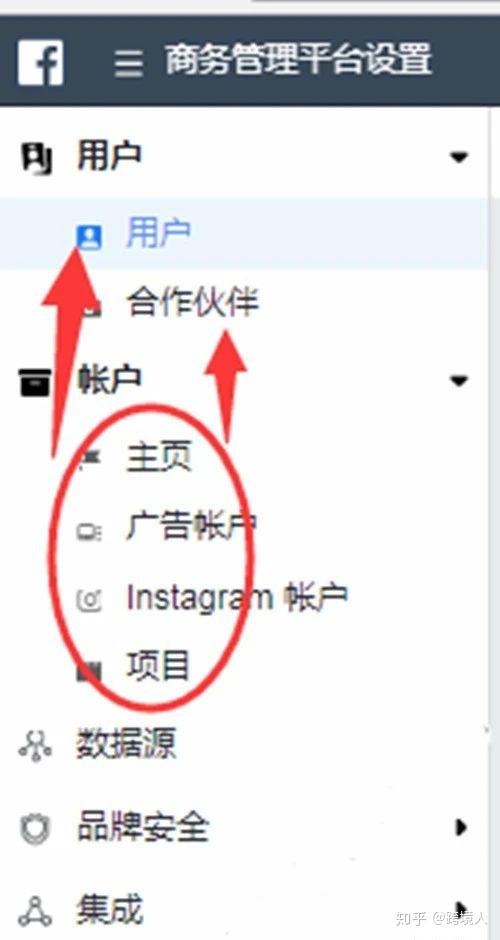Click the 帐户 archive box icon
500x940 pixels.
35,382
